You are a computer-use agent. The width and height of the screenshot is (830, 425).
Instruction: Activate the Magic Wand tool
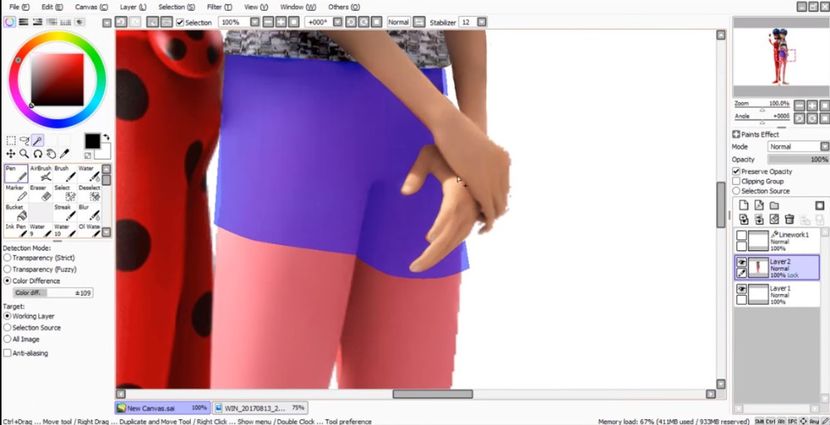point(38,140)
